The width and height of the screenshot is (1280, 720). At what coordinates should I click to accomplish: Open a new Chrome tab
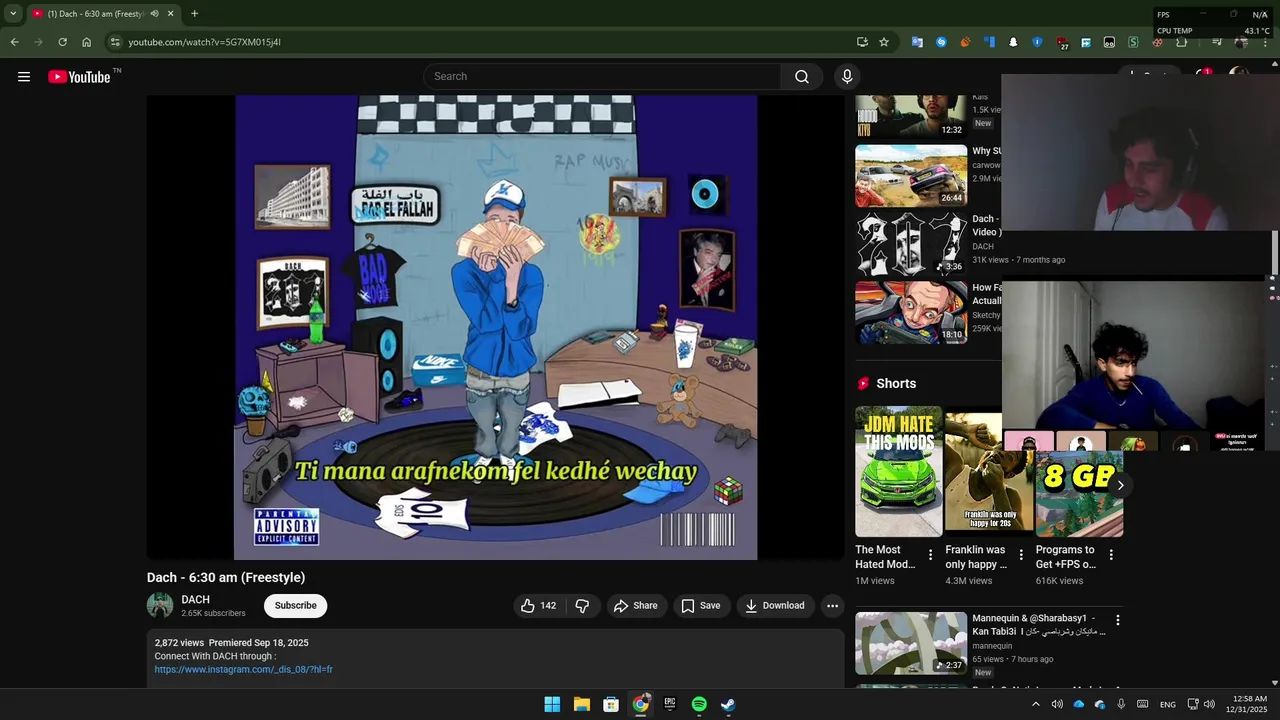point(194,14)
